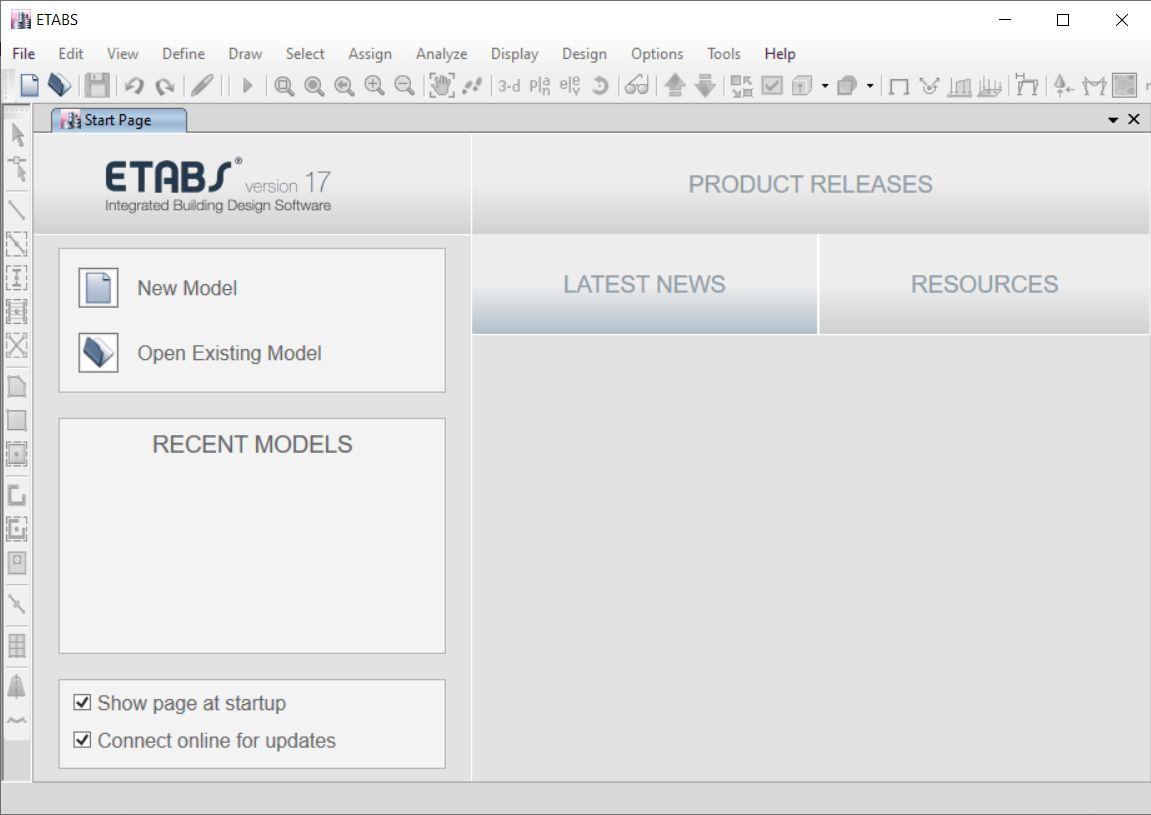Switch to the LATEST NEWS panel
The height and width of the screenshot is (815, 1151).
point(645,284)
